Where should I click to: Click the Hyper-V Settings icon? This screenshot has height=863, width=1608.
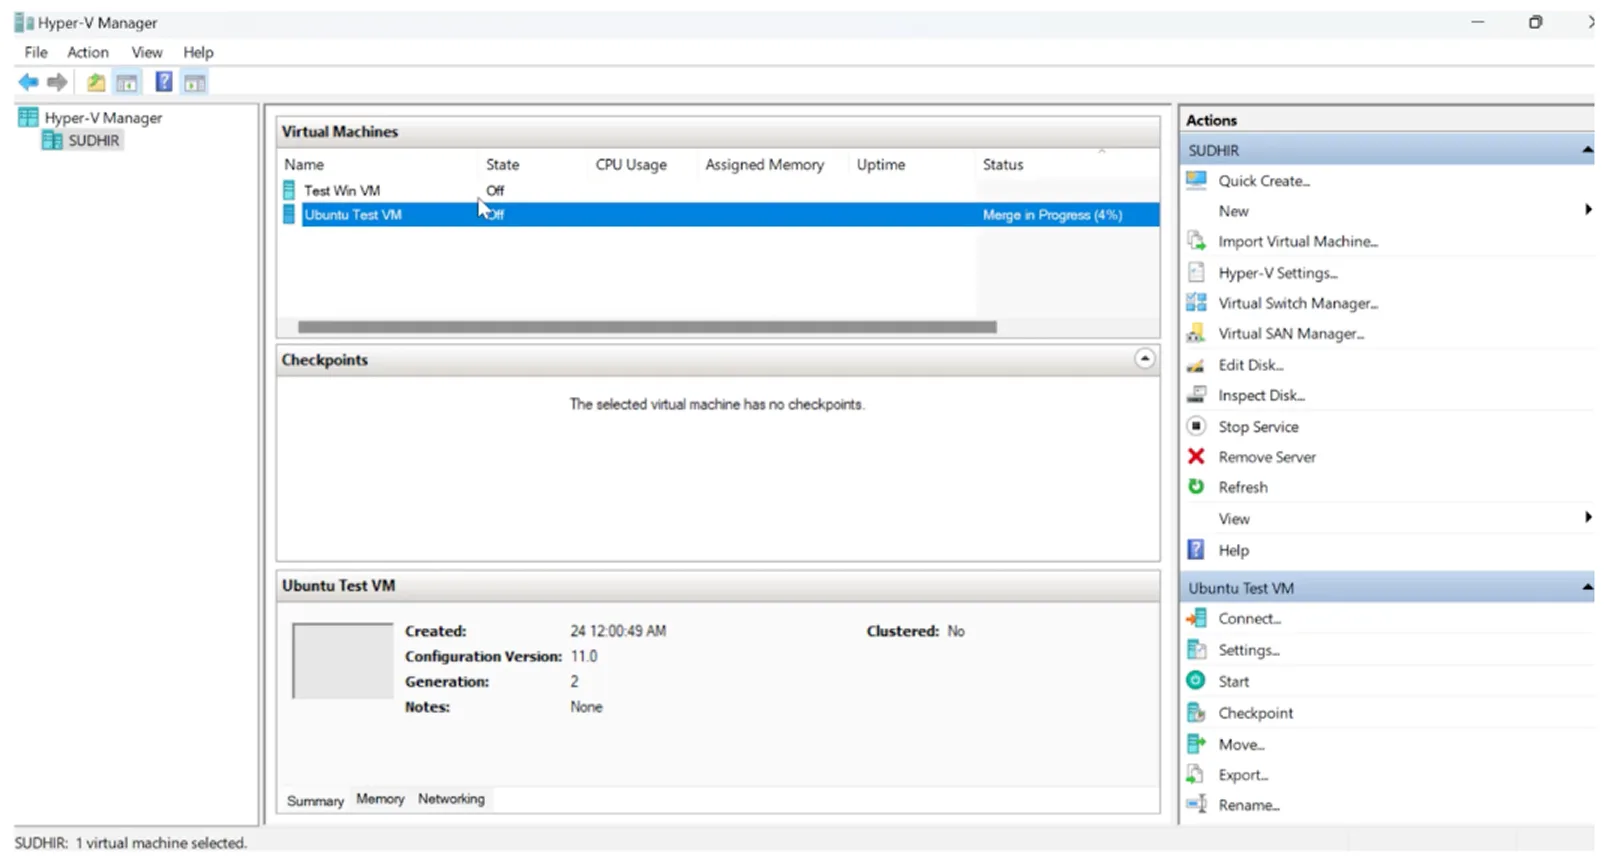pyautogui.click(x=1196, y=272)
